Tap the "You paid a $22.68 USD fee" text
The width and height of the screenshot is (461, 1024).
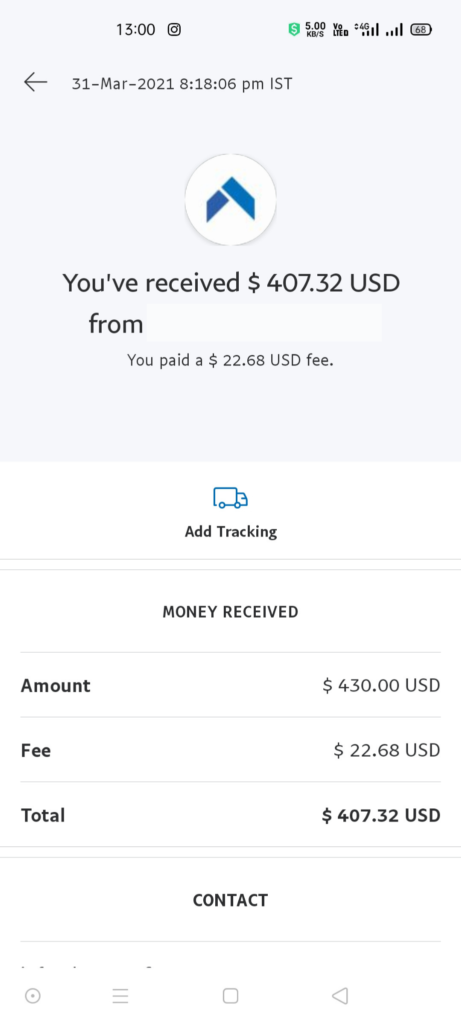click(230, 360)
